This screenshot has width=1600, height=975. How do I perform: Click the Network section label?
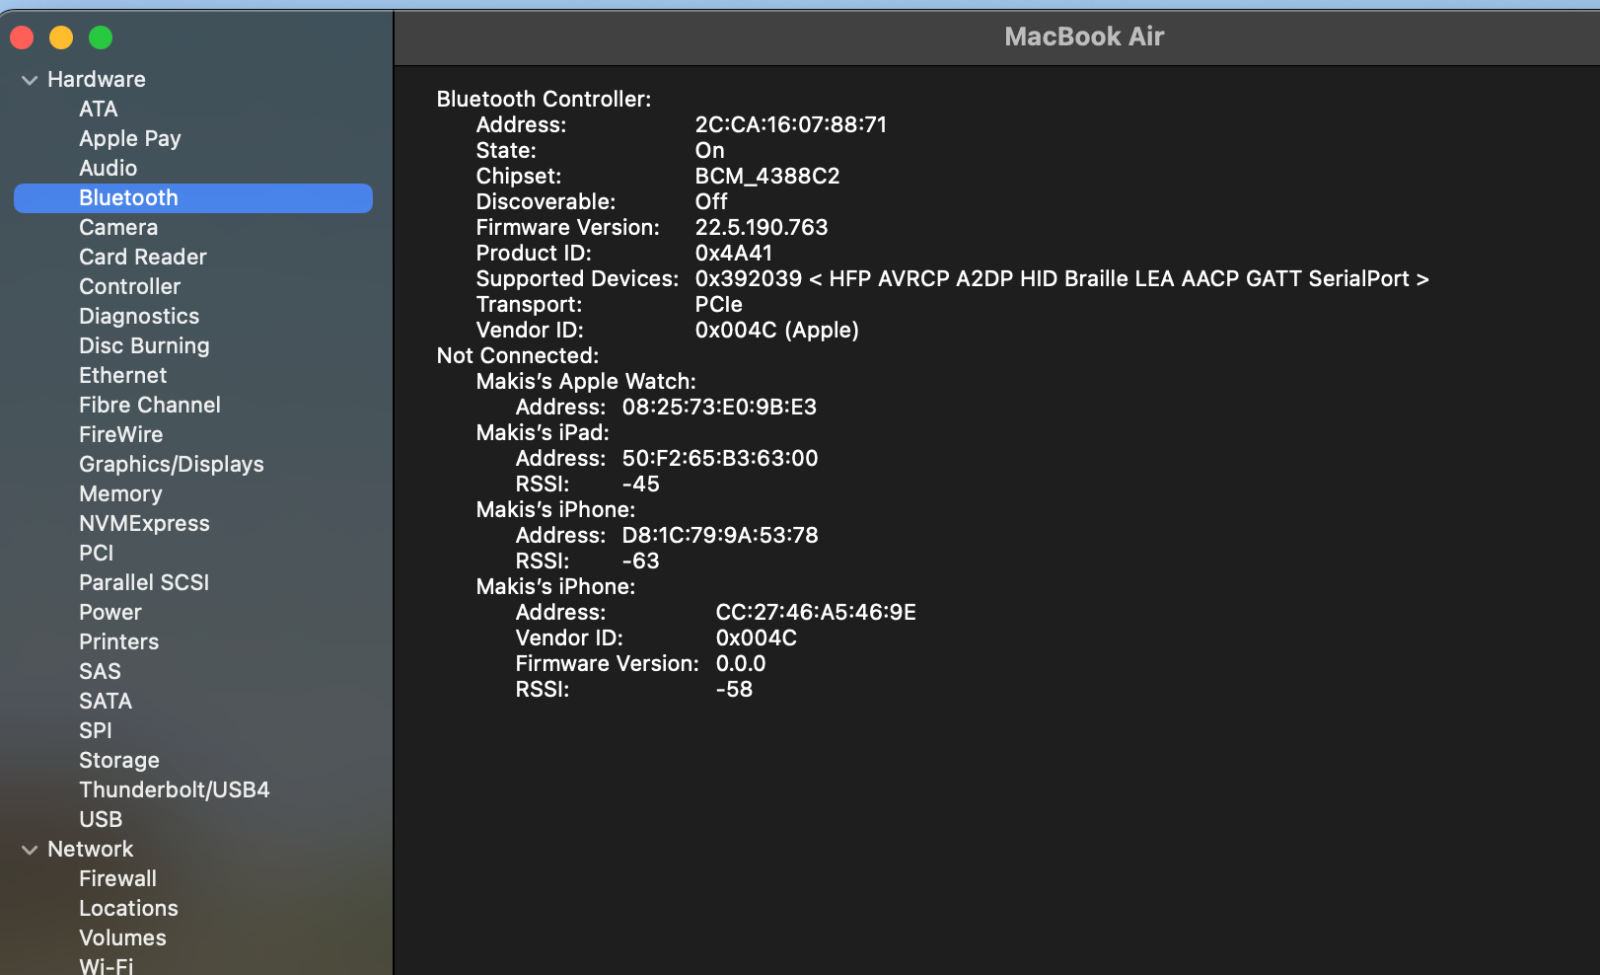90,850
